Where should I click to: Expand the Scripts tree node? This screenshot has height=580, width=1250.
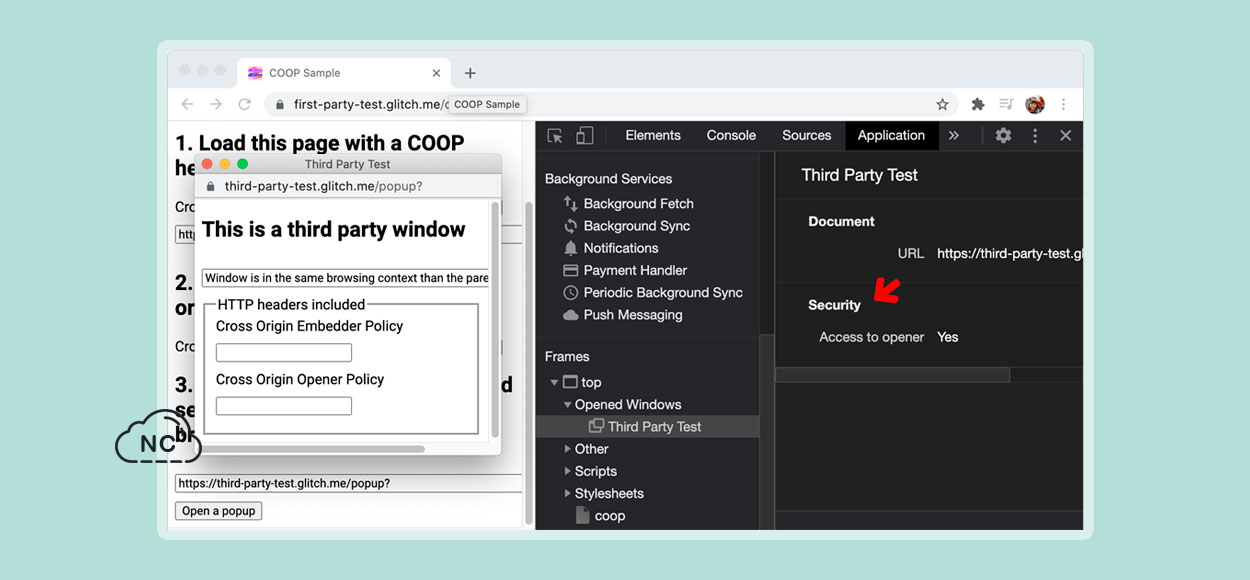pyautogui.click(x=568, y=471)
